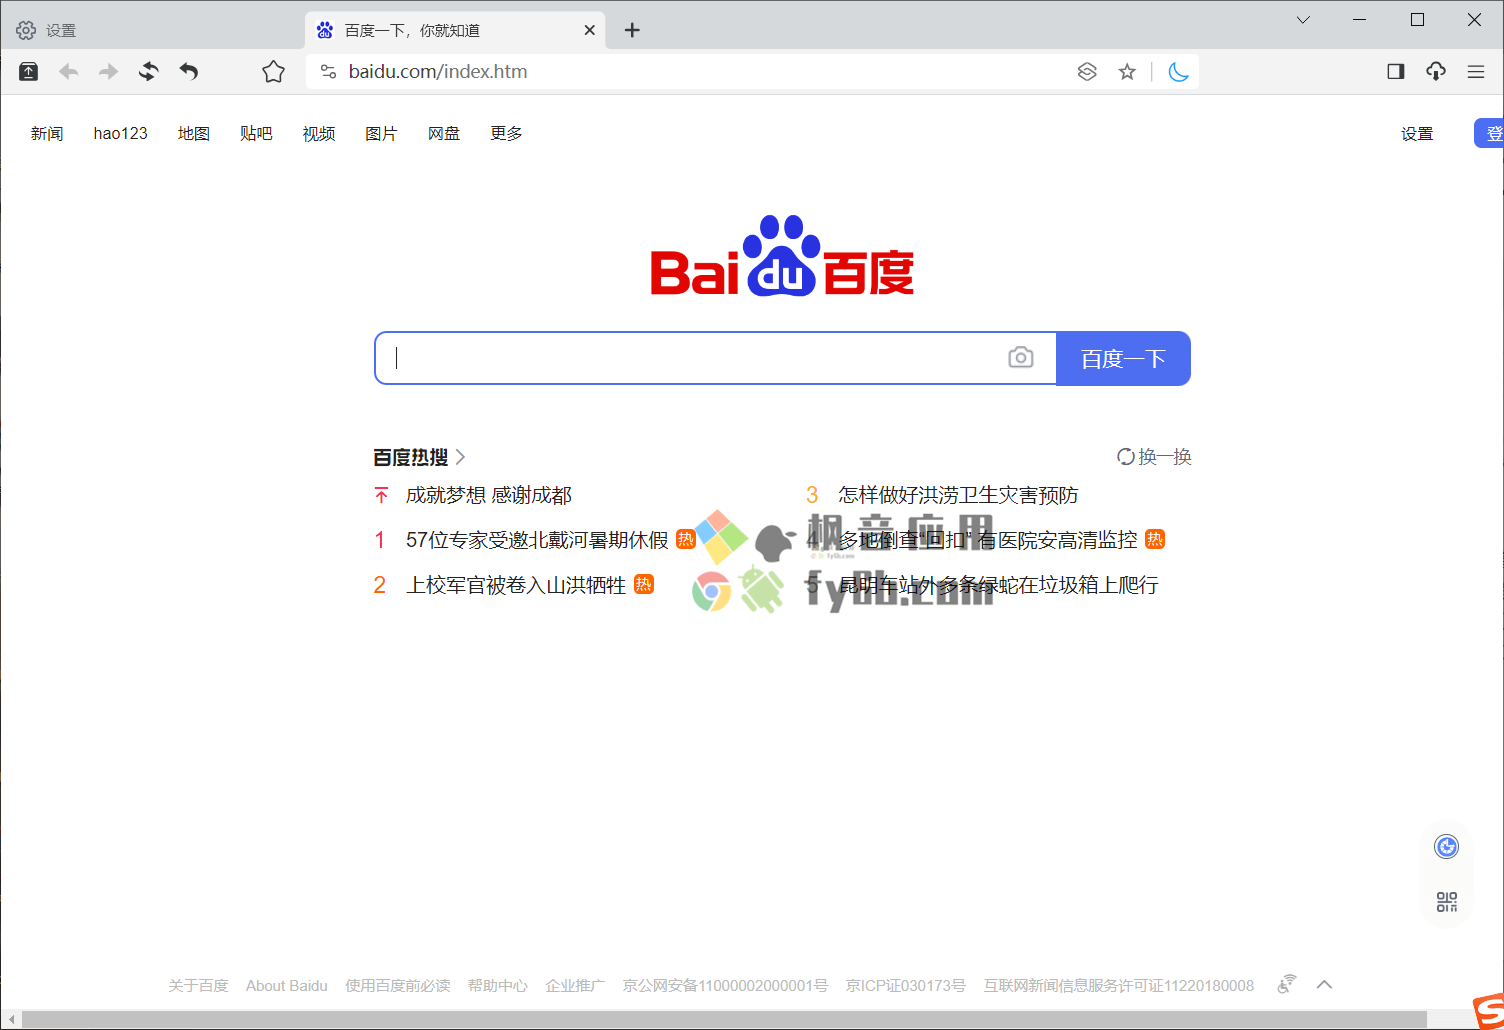
Task: Click the blue login button at top right
Action: point(1489,133)
